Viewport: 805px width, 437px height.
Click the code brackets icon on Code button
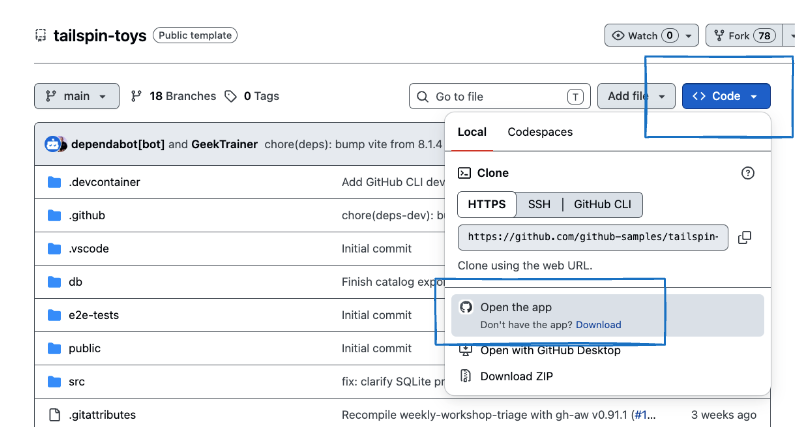tap(699, 96)
